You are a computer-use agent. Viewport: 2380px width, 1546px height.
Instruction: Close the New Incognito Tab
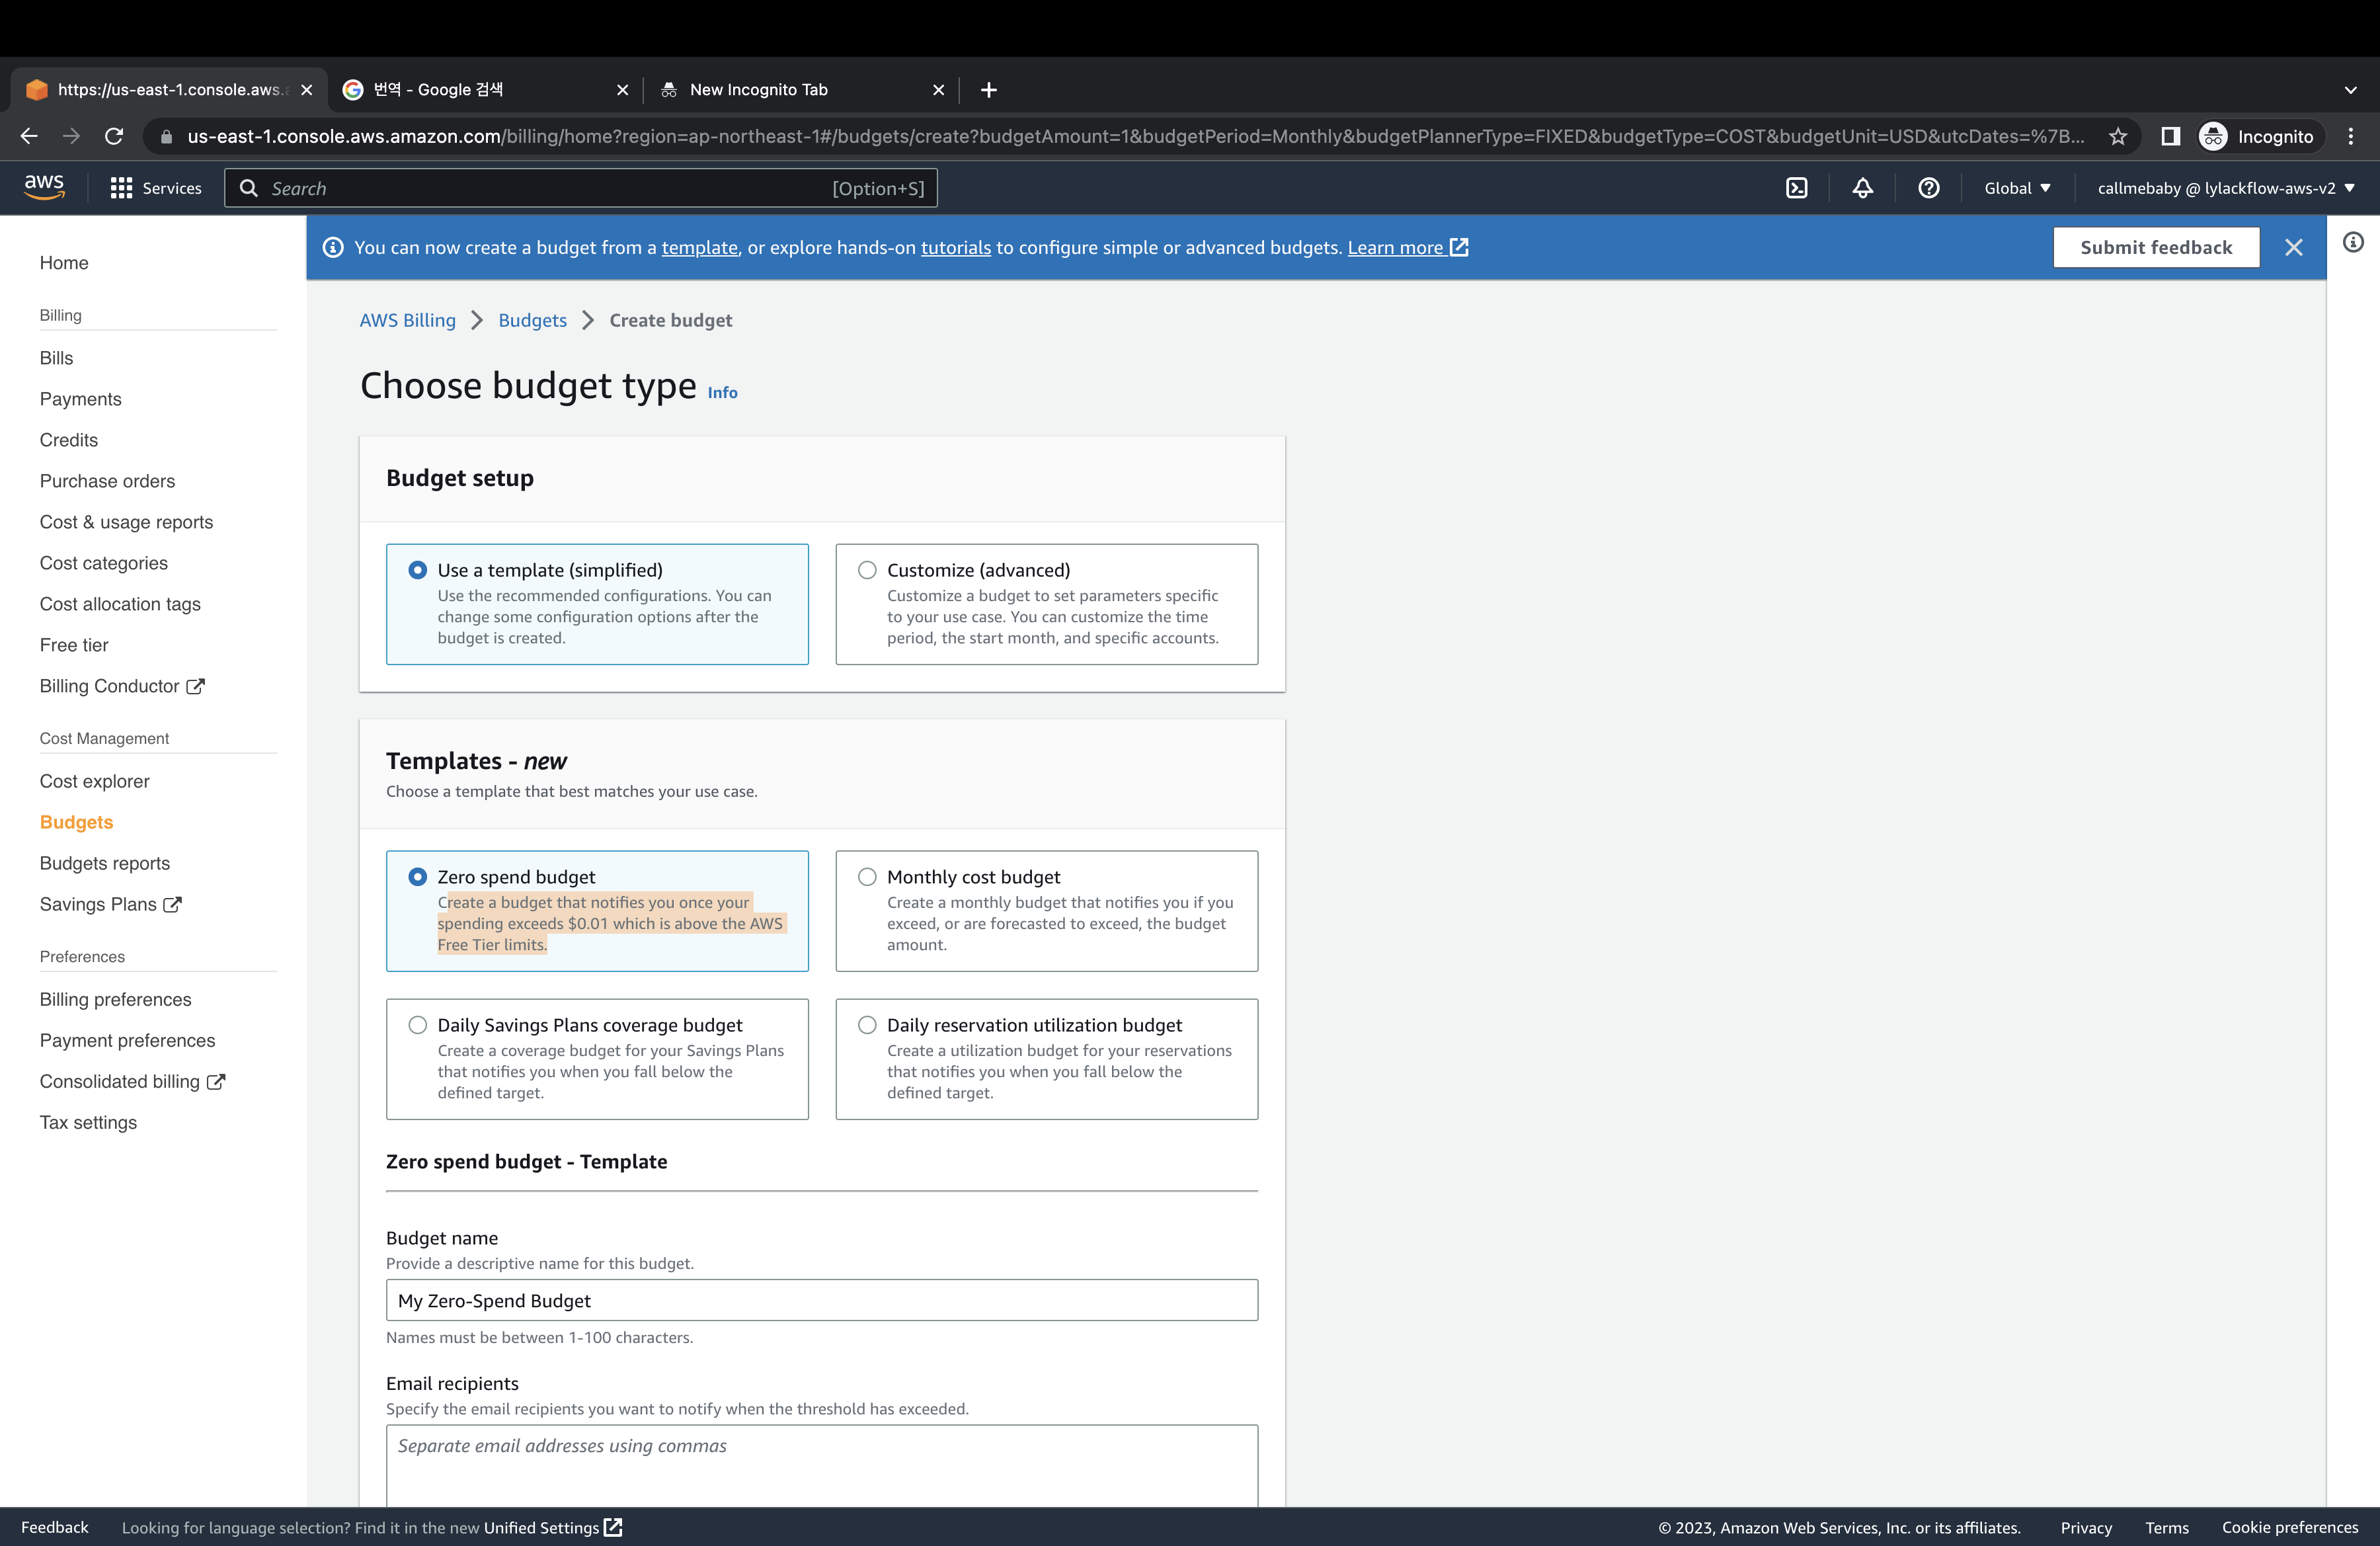pyautogui.click(x=939, y=90)
